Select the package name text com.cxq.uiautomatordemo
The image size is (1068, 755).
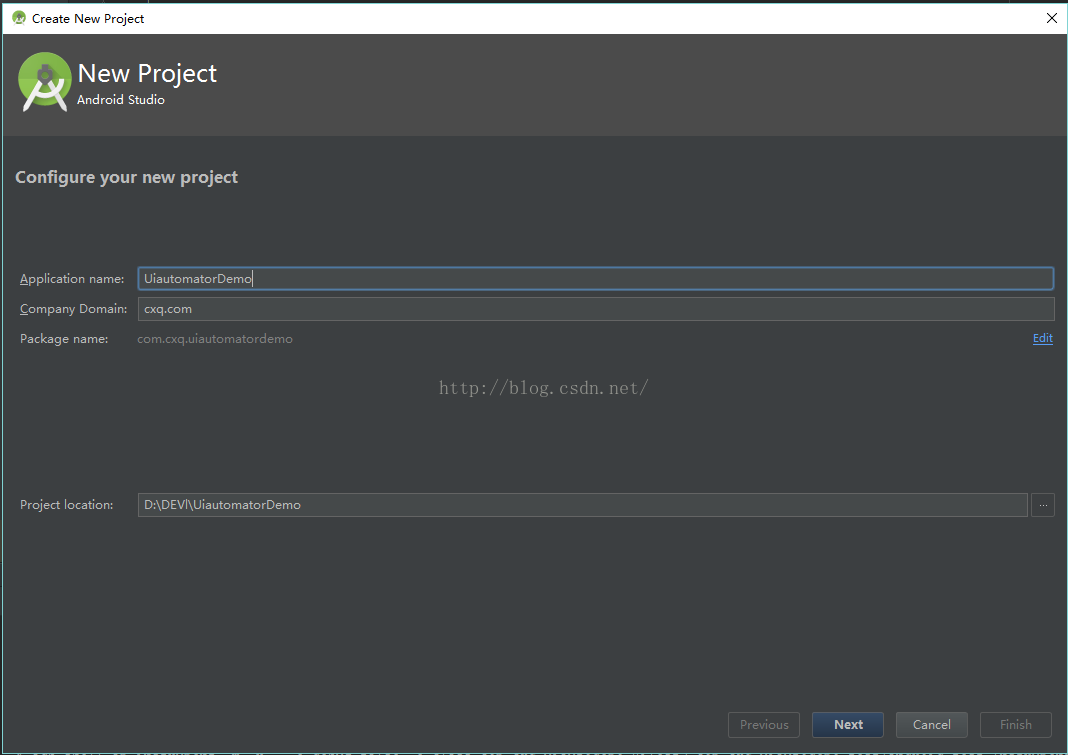(x=215, y=339)
